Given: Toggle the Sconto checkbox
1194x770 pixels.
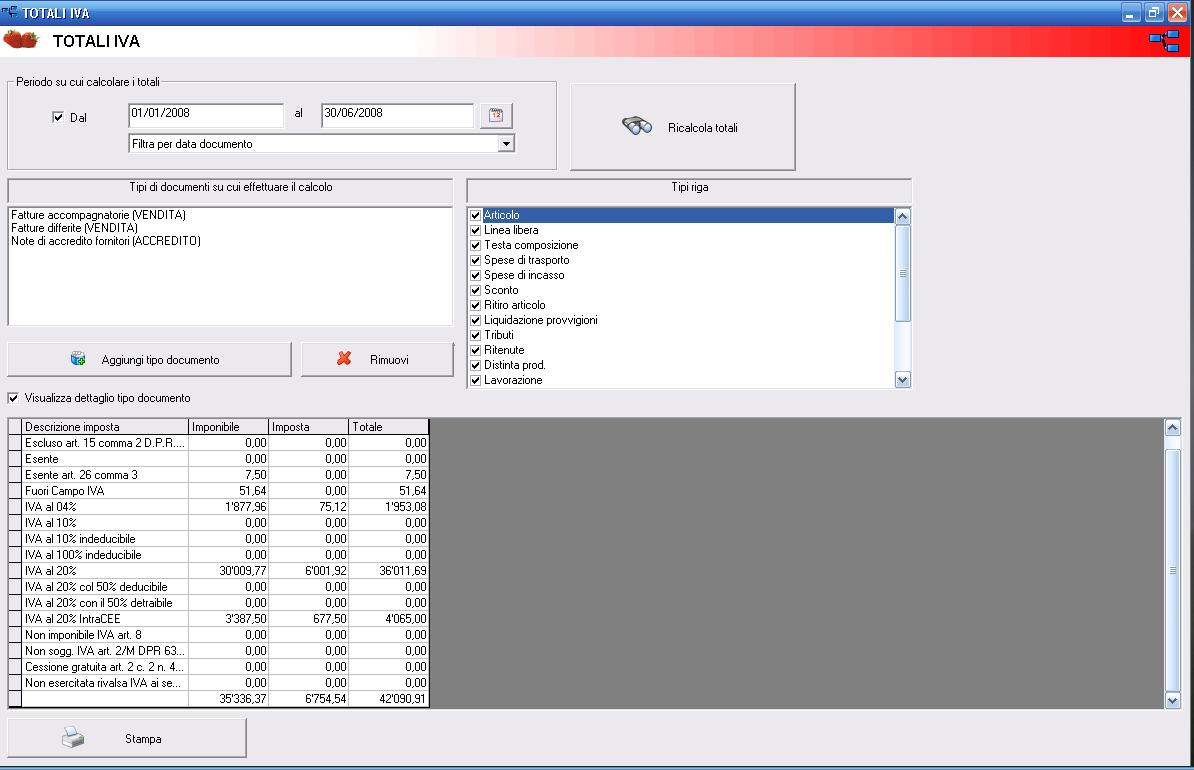Looking at the screenshot, I should [x=475, y=290].
